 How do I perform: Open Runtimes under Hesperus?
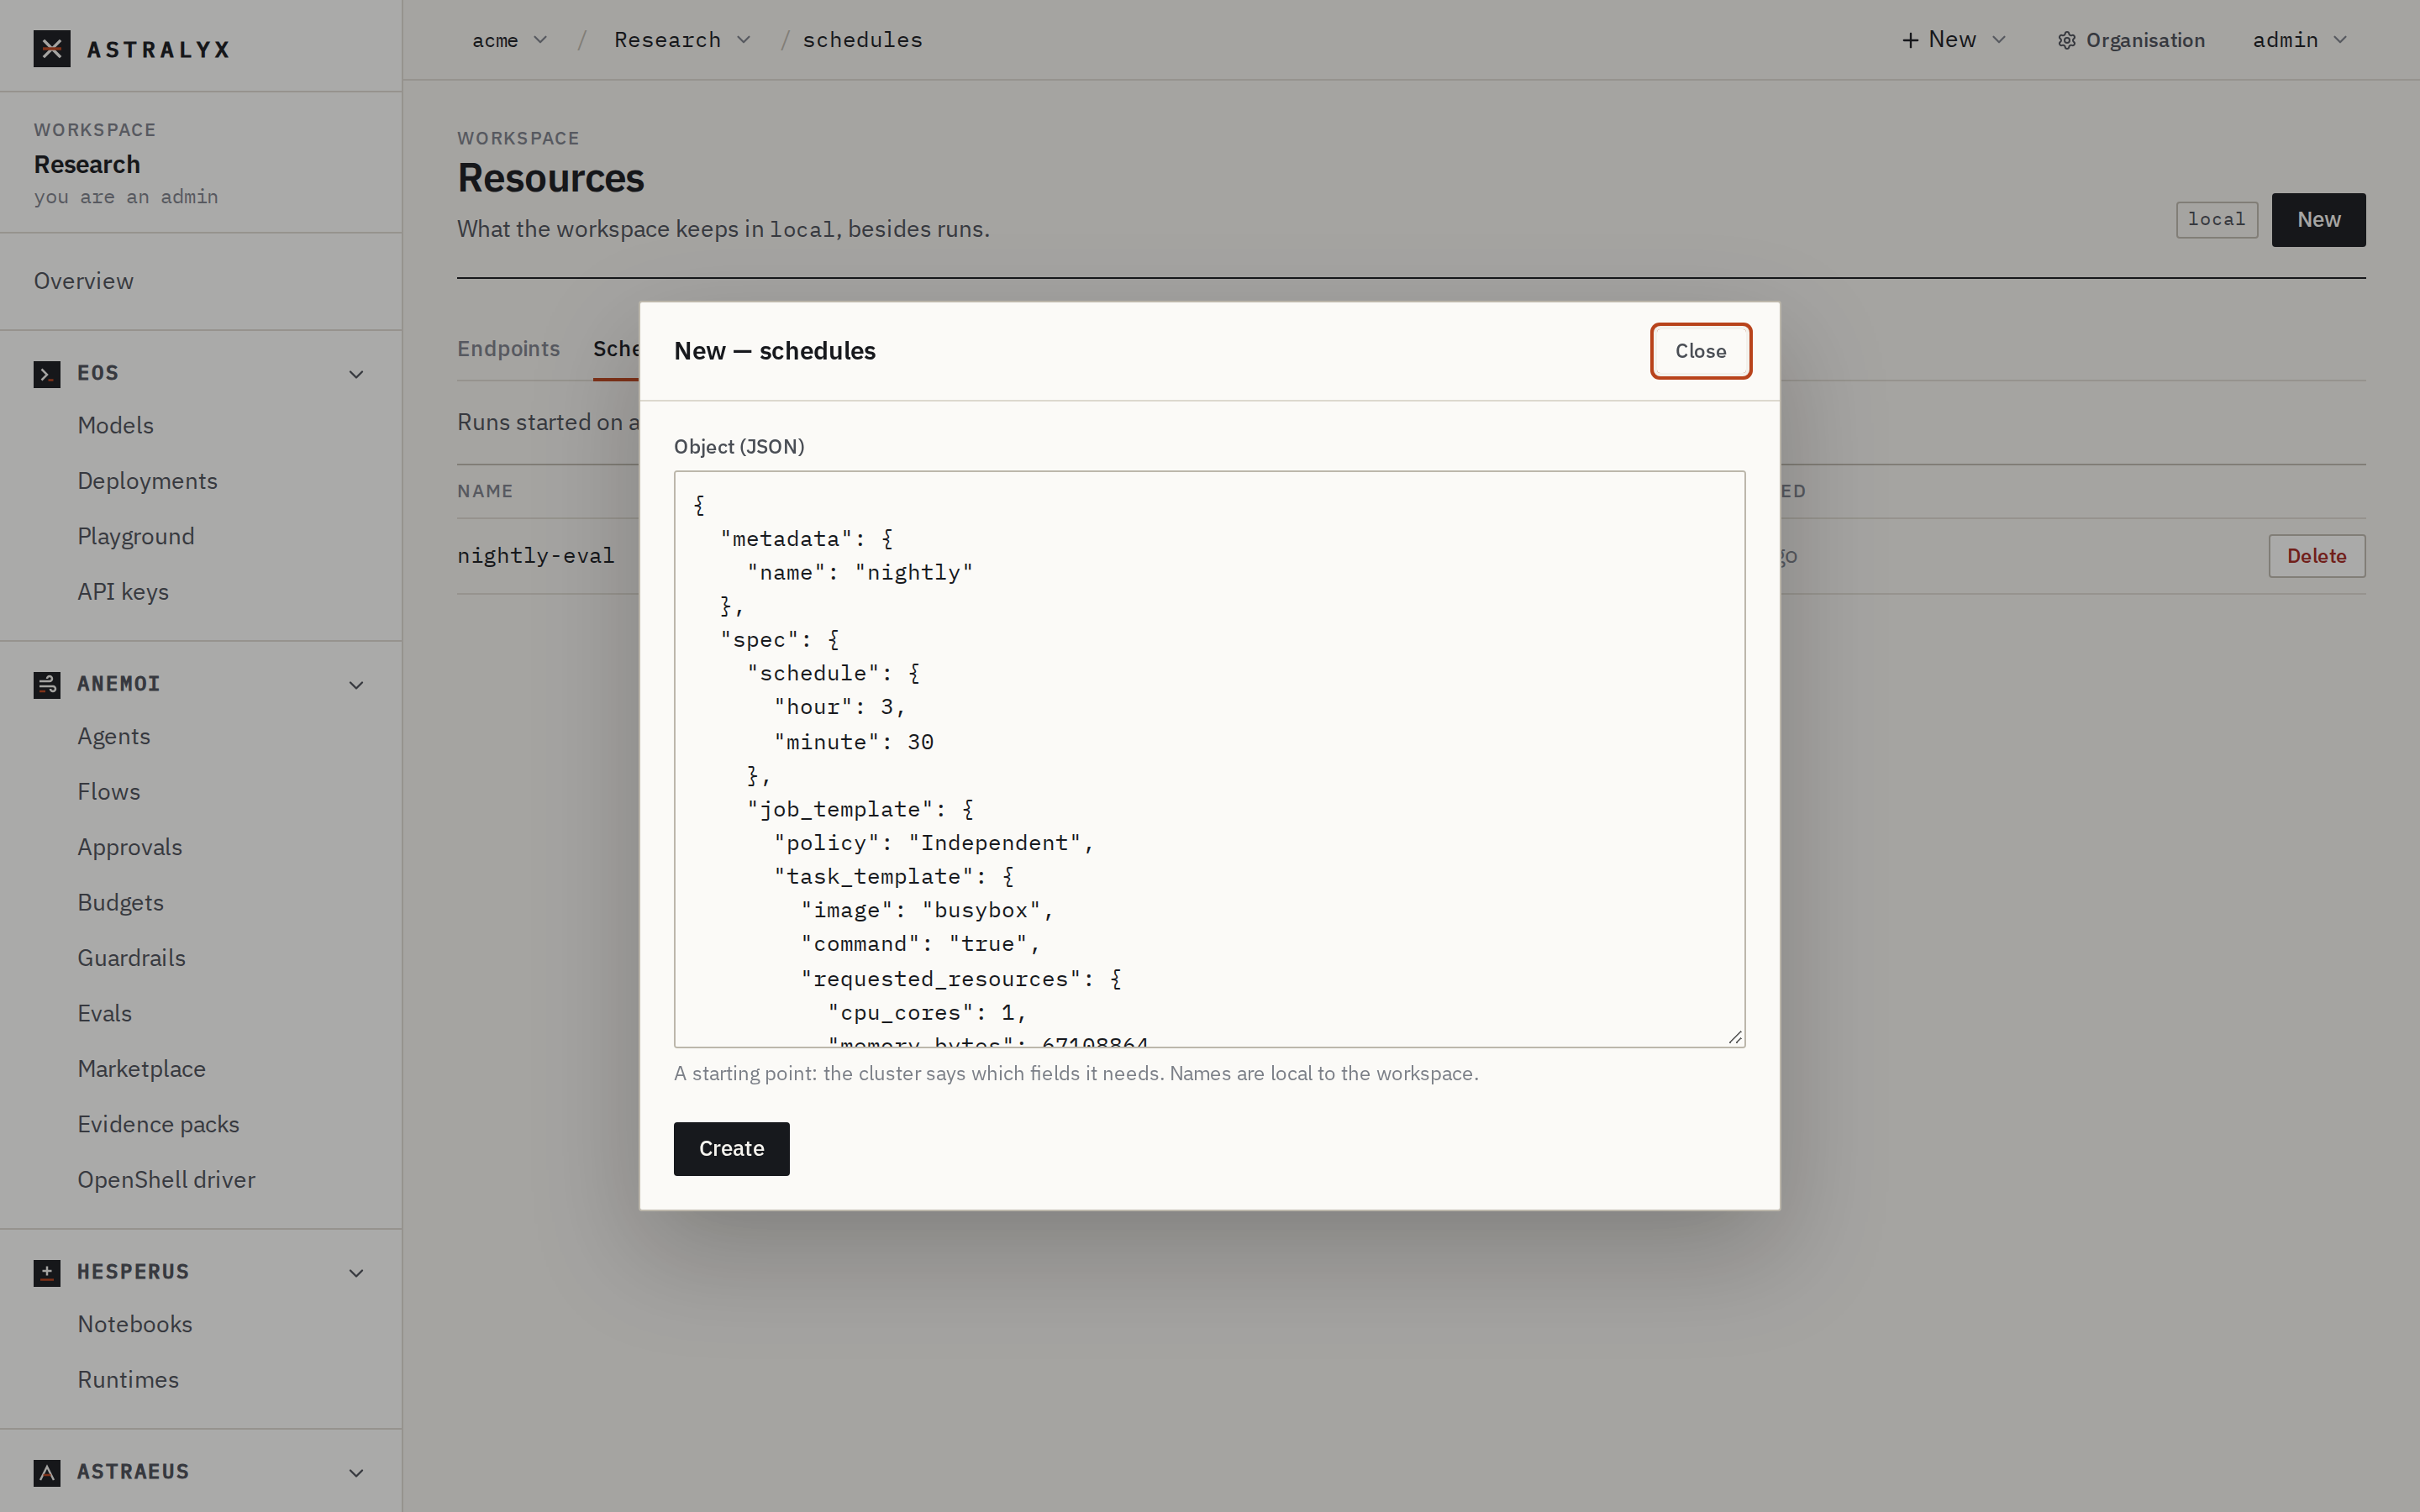(x=128, y=1380)
